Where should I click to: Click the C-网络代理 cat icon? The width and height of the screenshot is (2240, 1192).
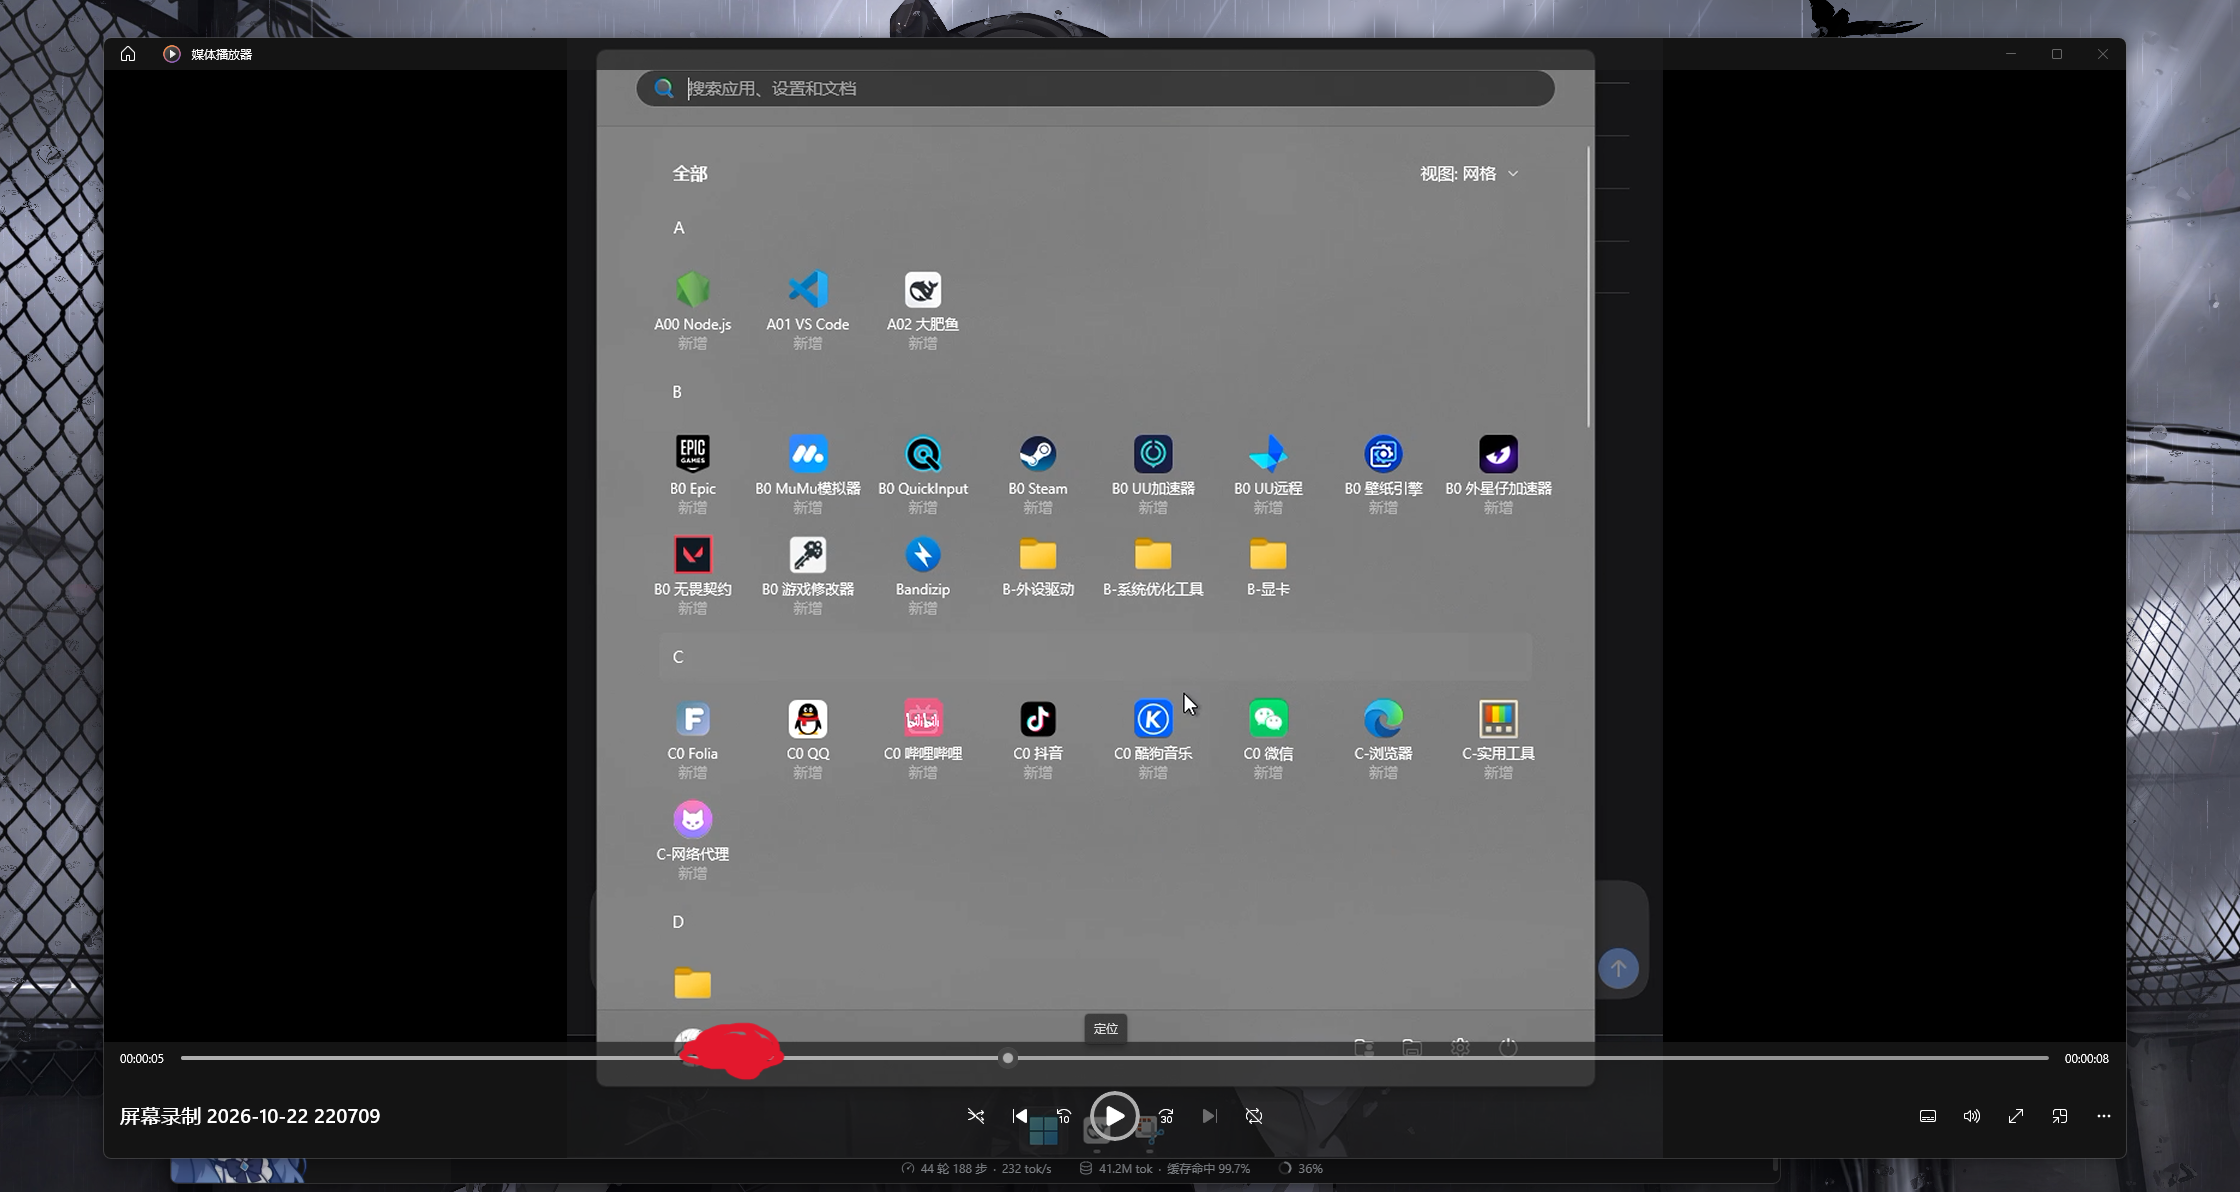(x=693, y=820)
